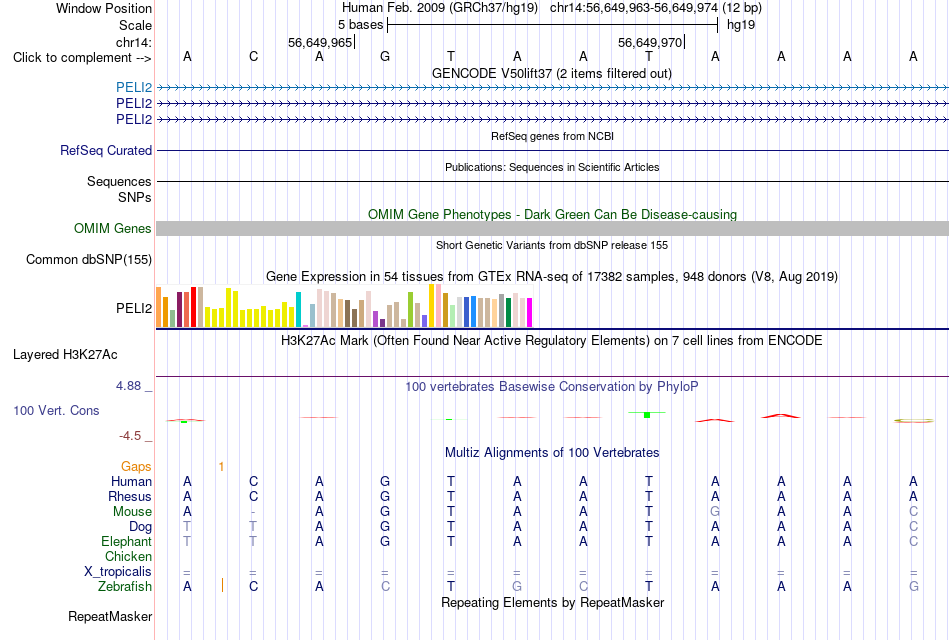Click the "Click to complement -->" label

point(82,58)
